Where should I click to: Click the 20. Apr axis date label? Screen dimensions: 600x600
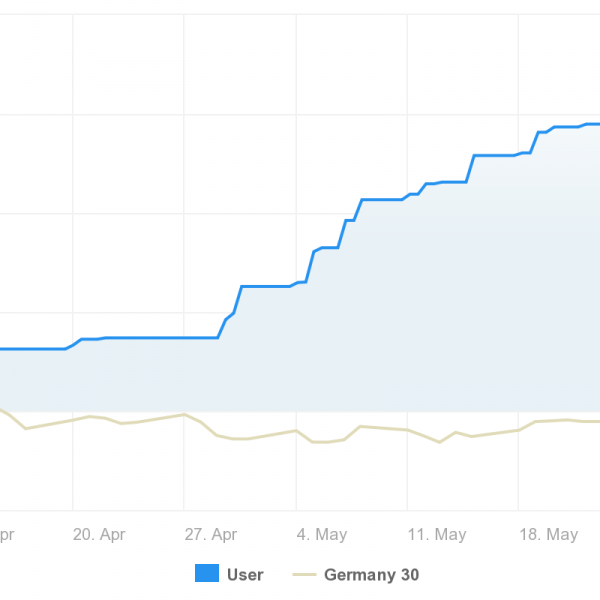(x=99, y=535)
